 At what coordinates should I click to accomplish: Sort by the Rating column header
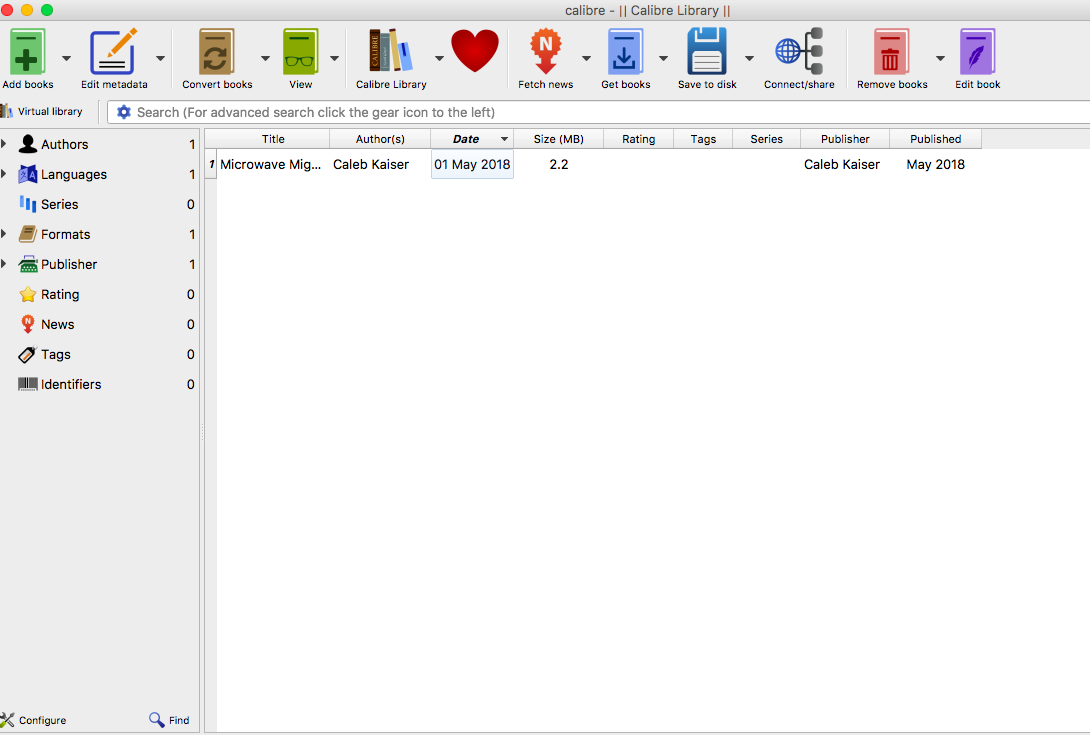coord(639,139)
